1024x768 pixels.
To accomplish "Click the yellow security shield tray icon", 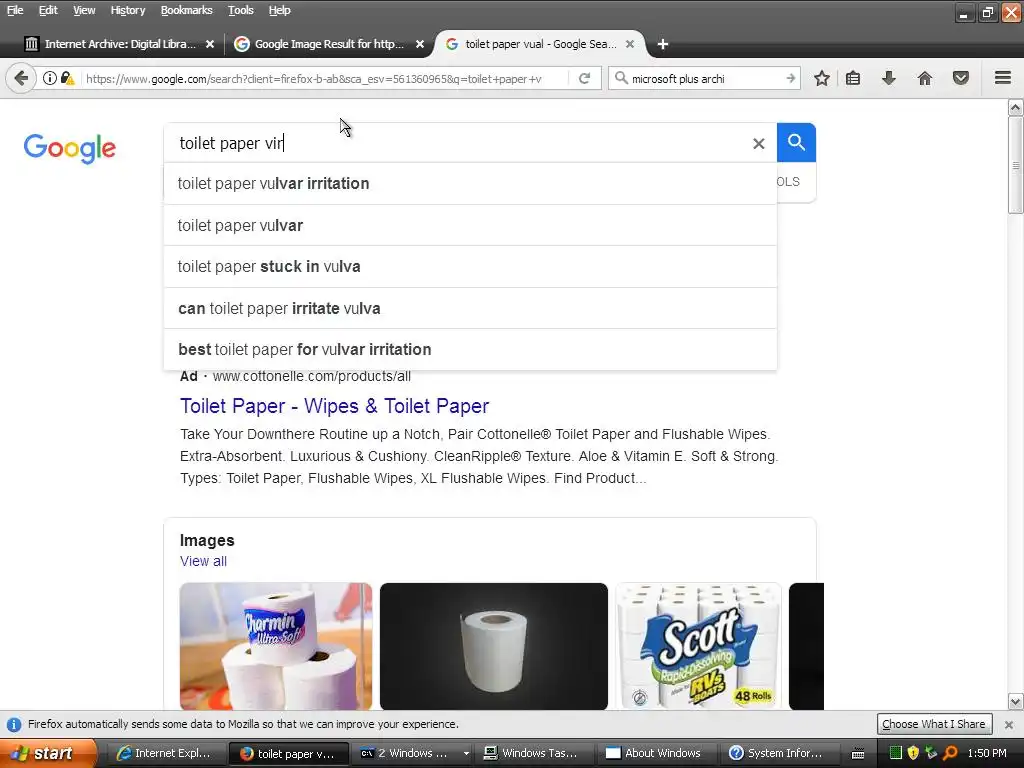I will tap(913, 753).
